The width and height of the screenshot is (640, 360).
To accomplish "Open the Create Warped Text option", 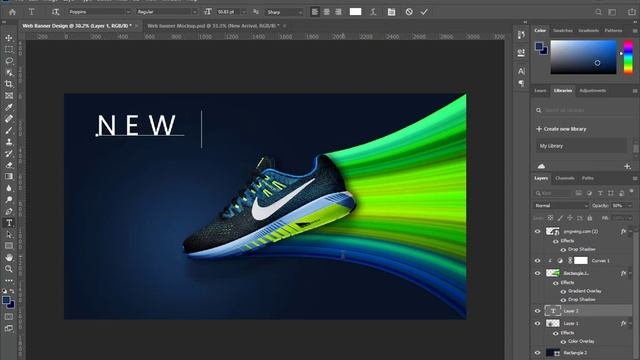I will 373,12.
